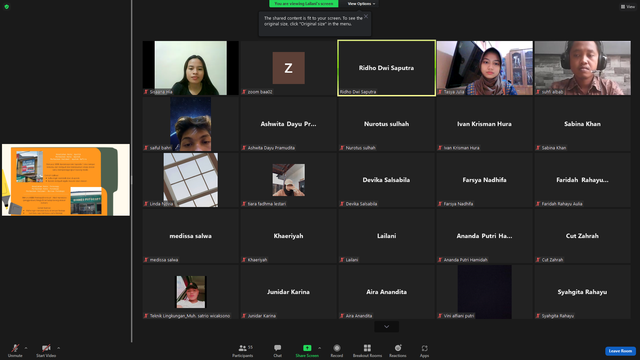This screenshot has height=360, width=640.
Task: Open the Reactions menu
Action: [398, 350]
